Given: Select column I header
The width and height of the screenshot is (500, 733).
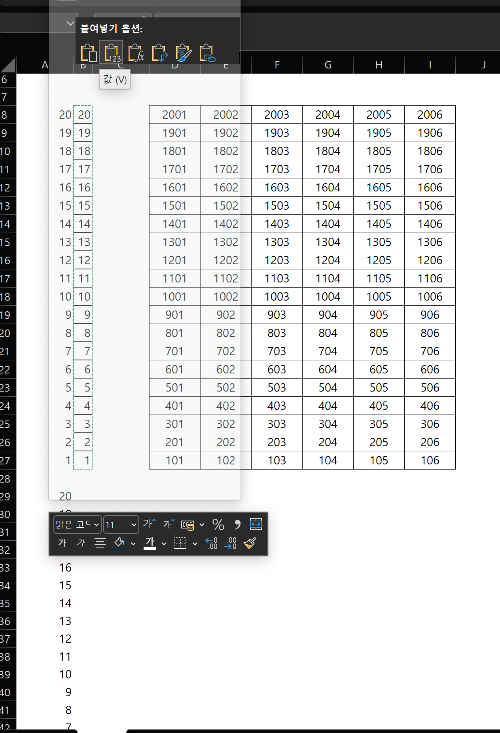Looking at the screenshot, I should click(430, 65).
